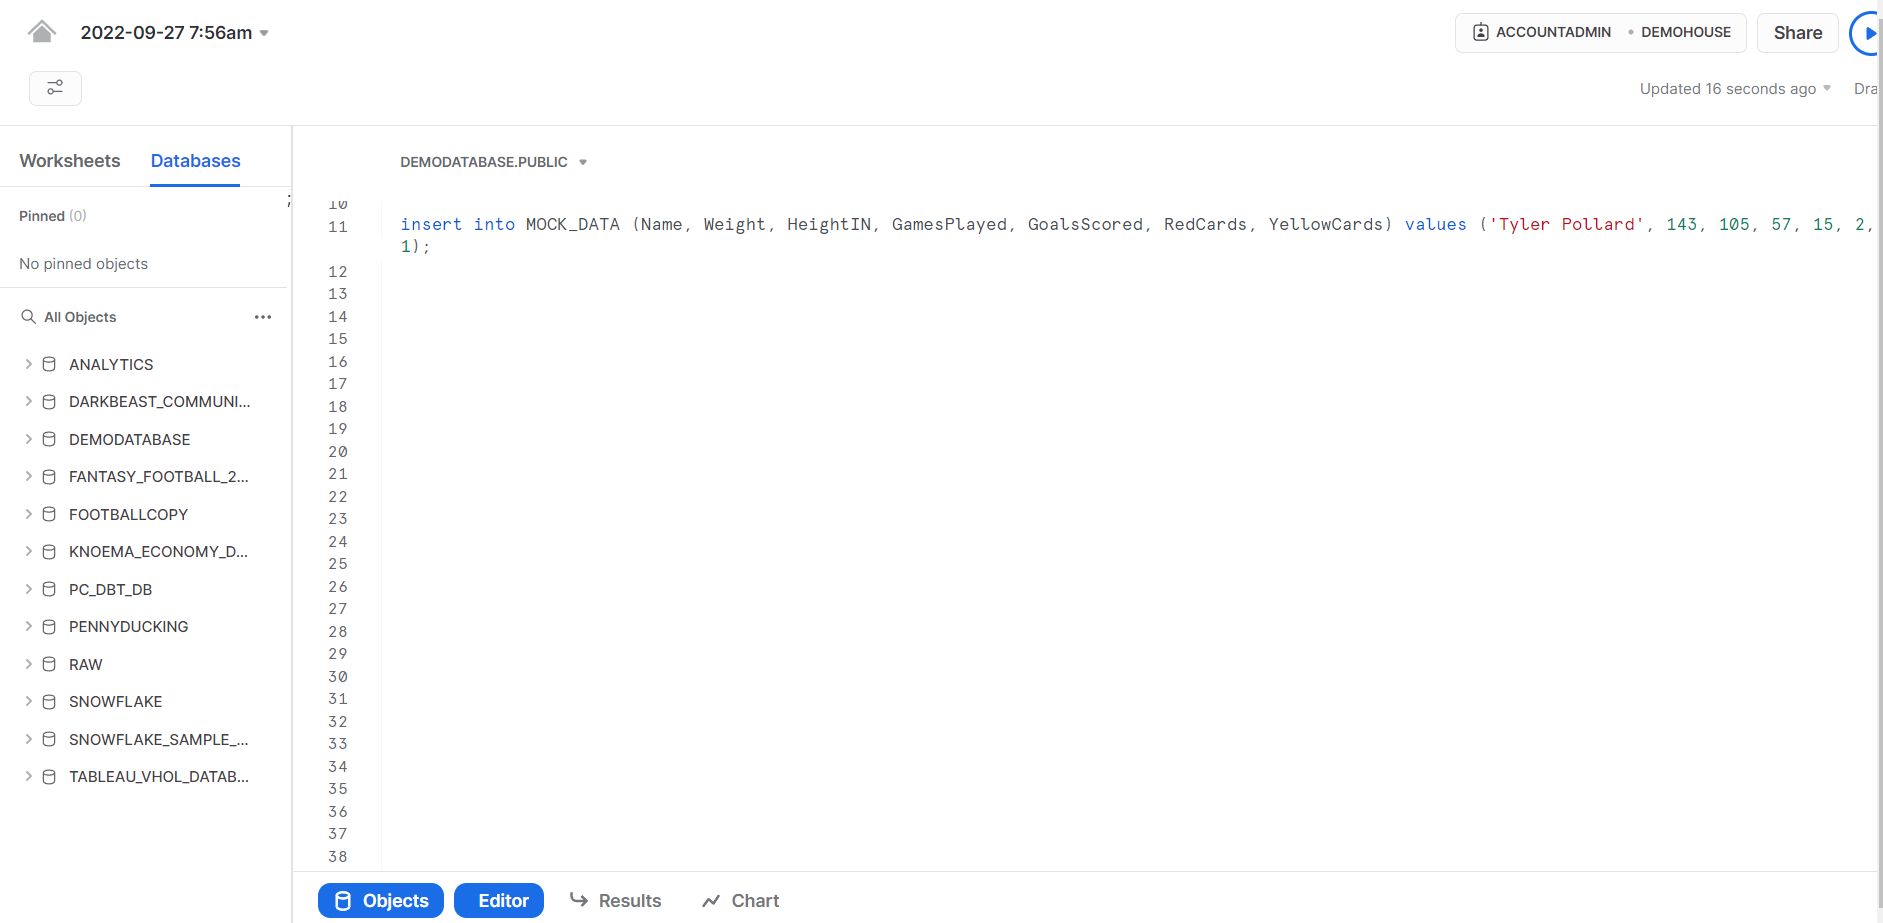Image resolution: width=1883 pixels, height=923 pixels.
Task: Click the Results pane arrow icon
Action: tap(580, 900)
